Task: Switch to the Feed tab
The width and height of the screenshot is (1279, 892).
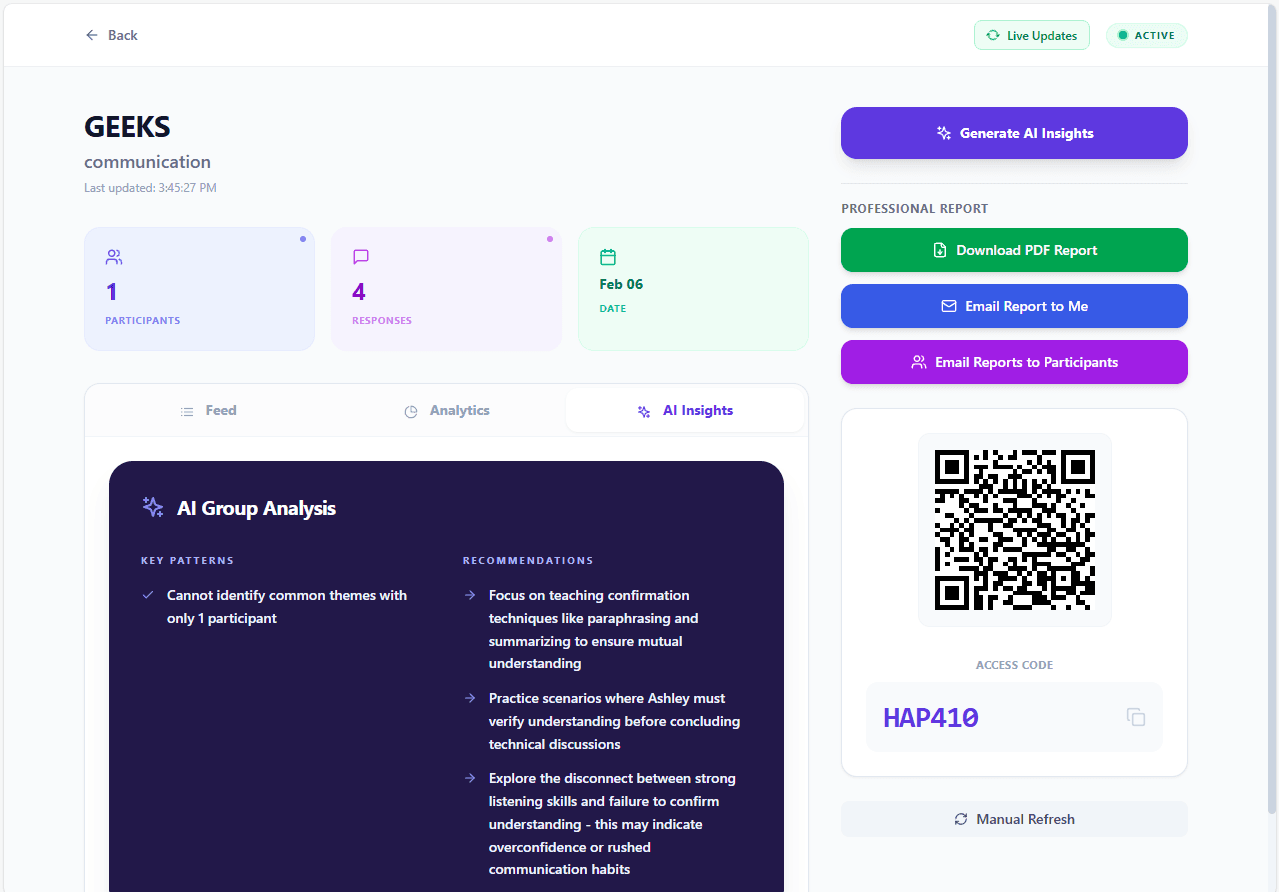Action: (207, 410)
